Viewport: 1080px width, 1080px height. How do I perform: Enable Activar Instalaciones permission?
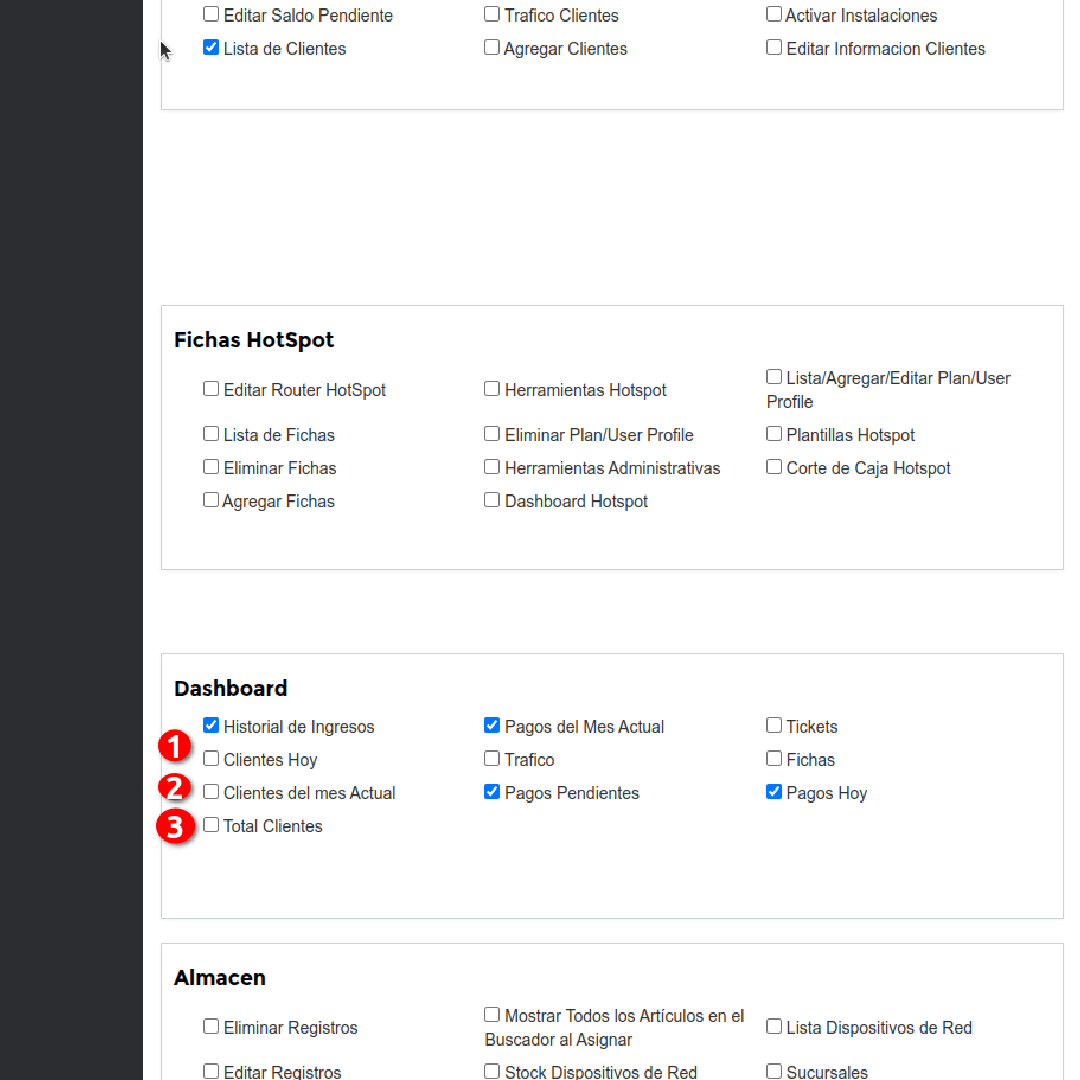coord(774,14)
